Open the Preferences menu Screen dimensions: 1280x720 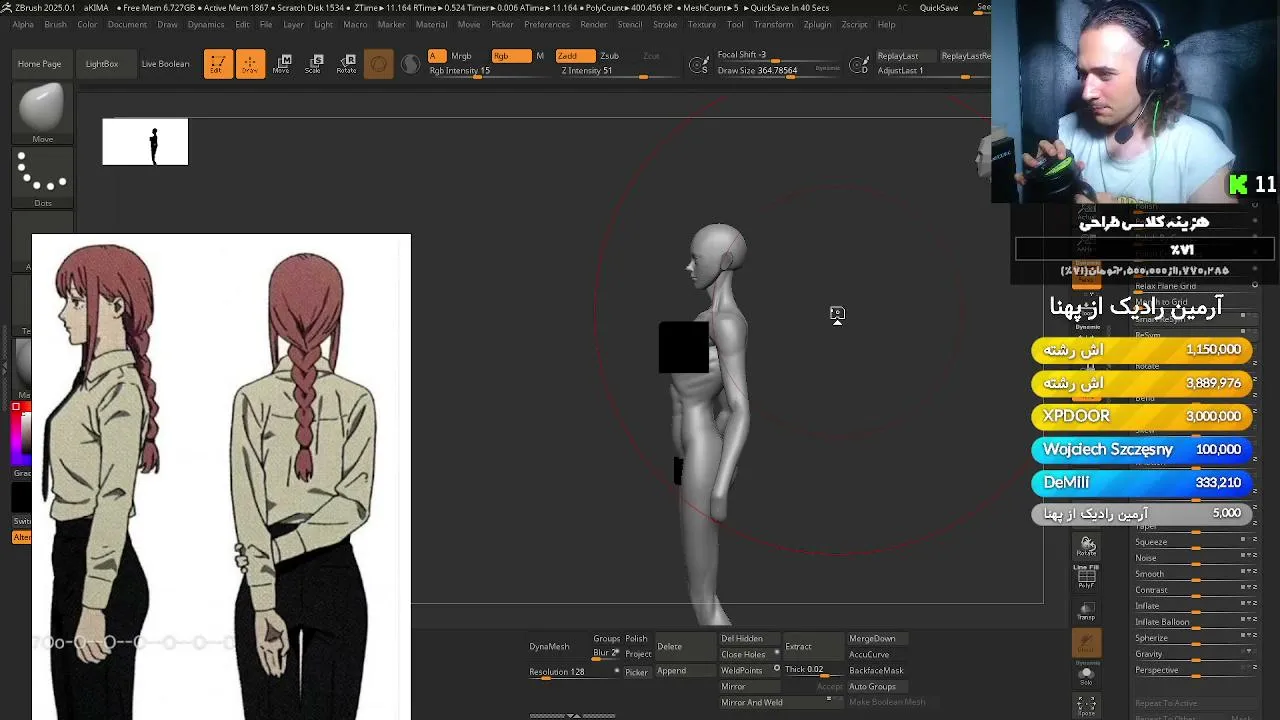[x=546, y=25]
